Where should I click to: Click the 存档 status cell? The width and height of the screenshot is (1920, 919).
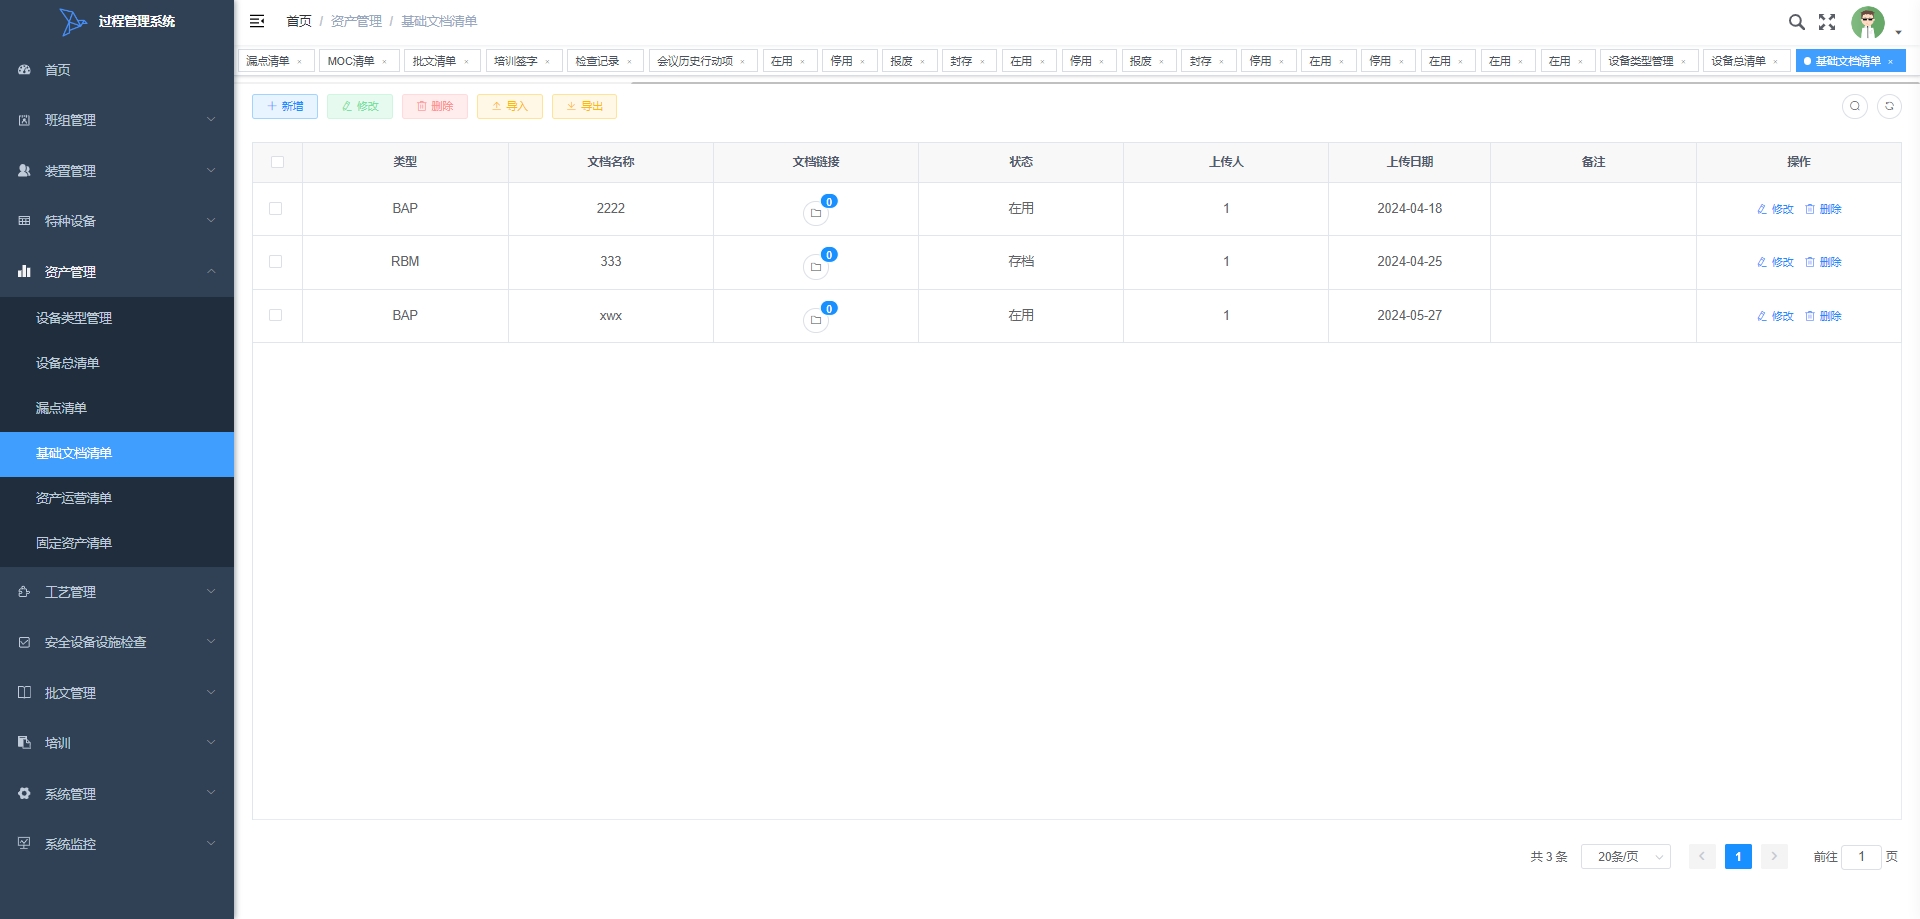(x=1021, y=261)
